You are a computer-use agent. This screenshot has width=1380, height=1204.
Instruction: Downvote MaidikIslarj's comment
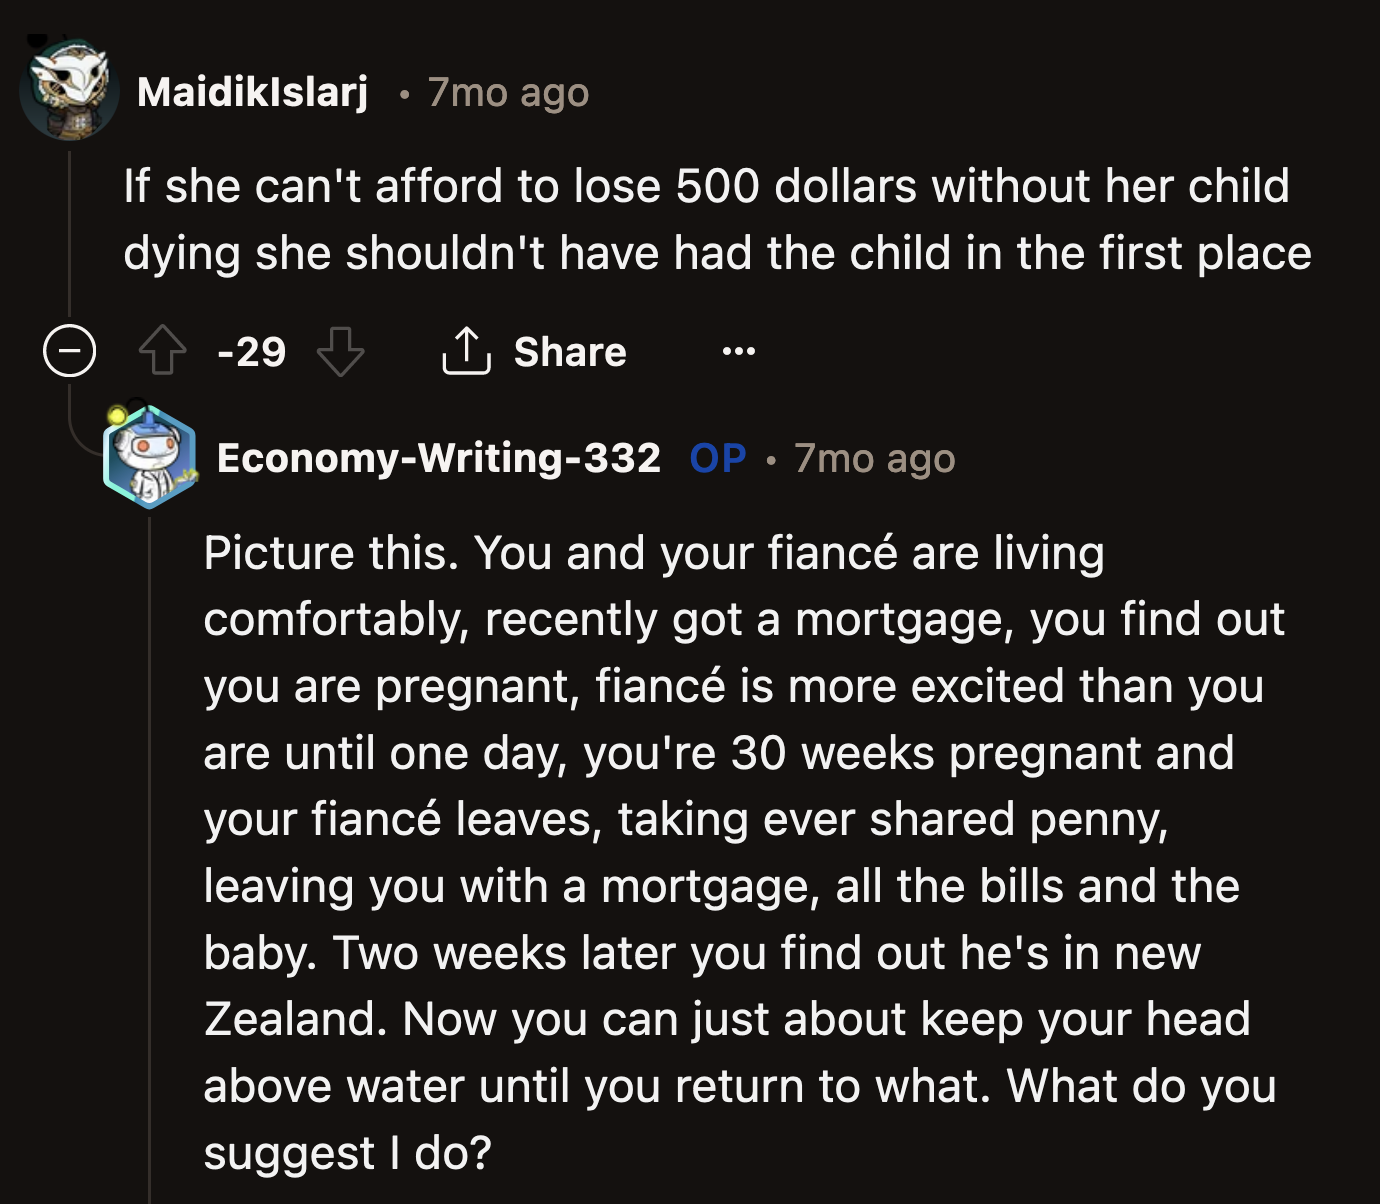344,351
